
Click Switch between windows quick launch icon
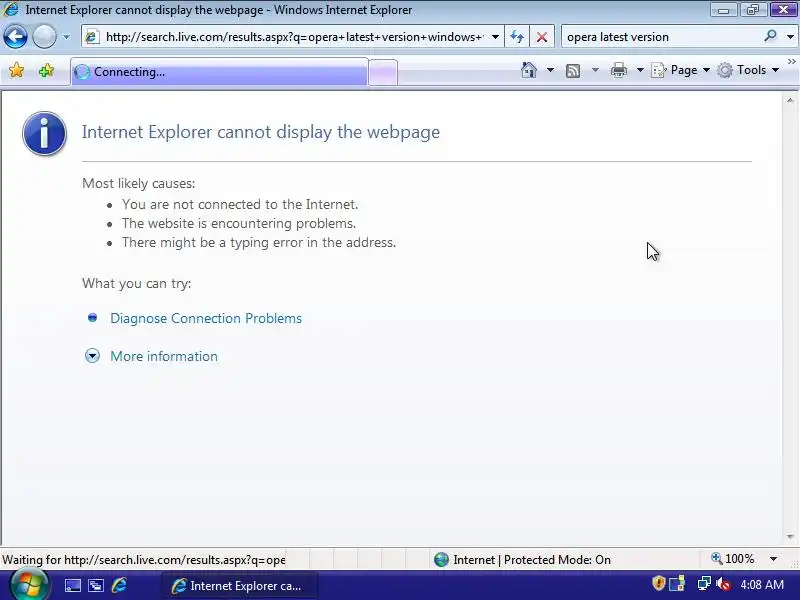coord(96,586)
